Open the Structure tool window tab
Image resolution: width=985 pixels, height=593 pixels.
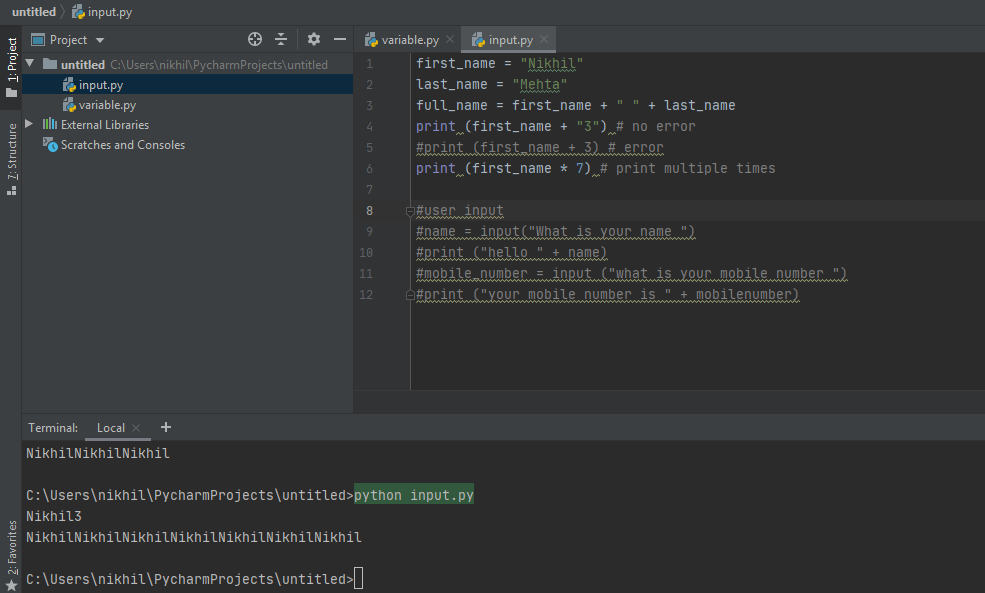coord(11,159)
